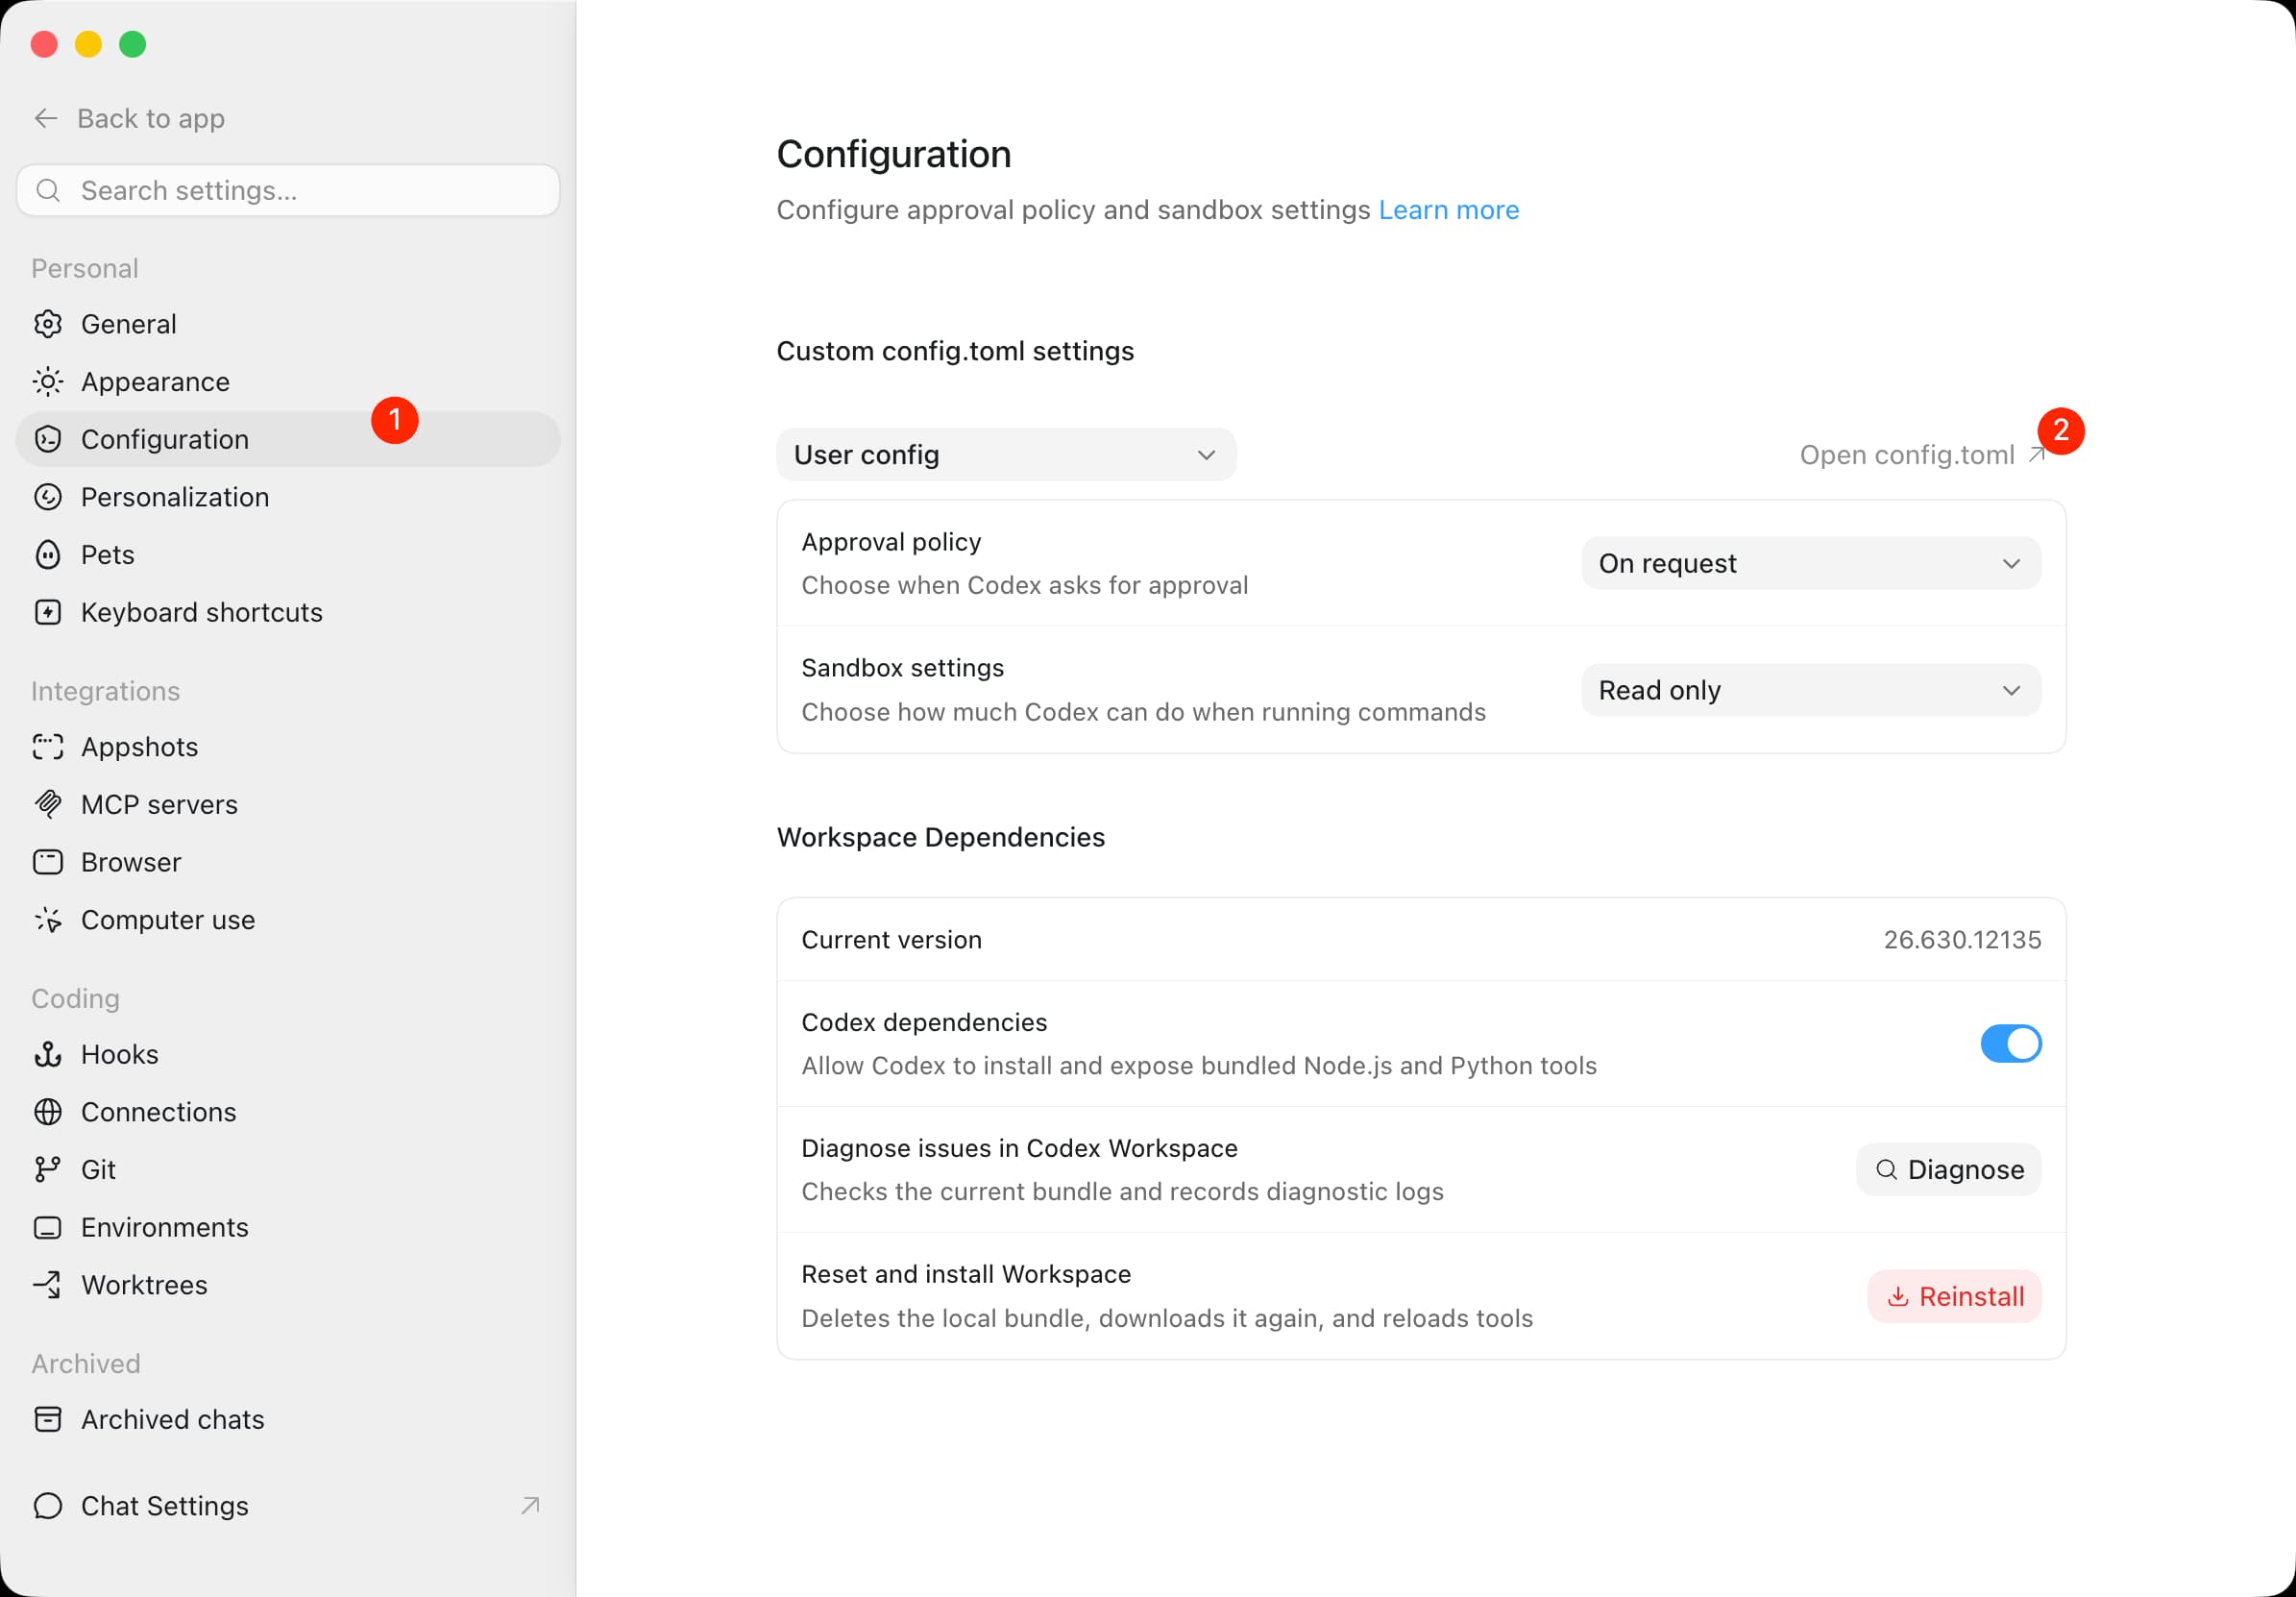
Task: Open the User config dropdown
Action: pos(1006,455)
